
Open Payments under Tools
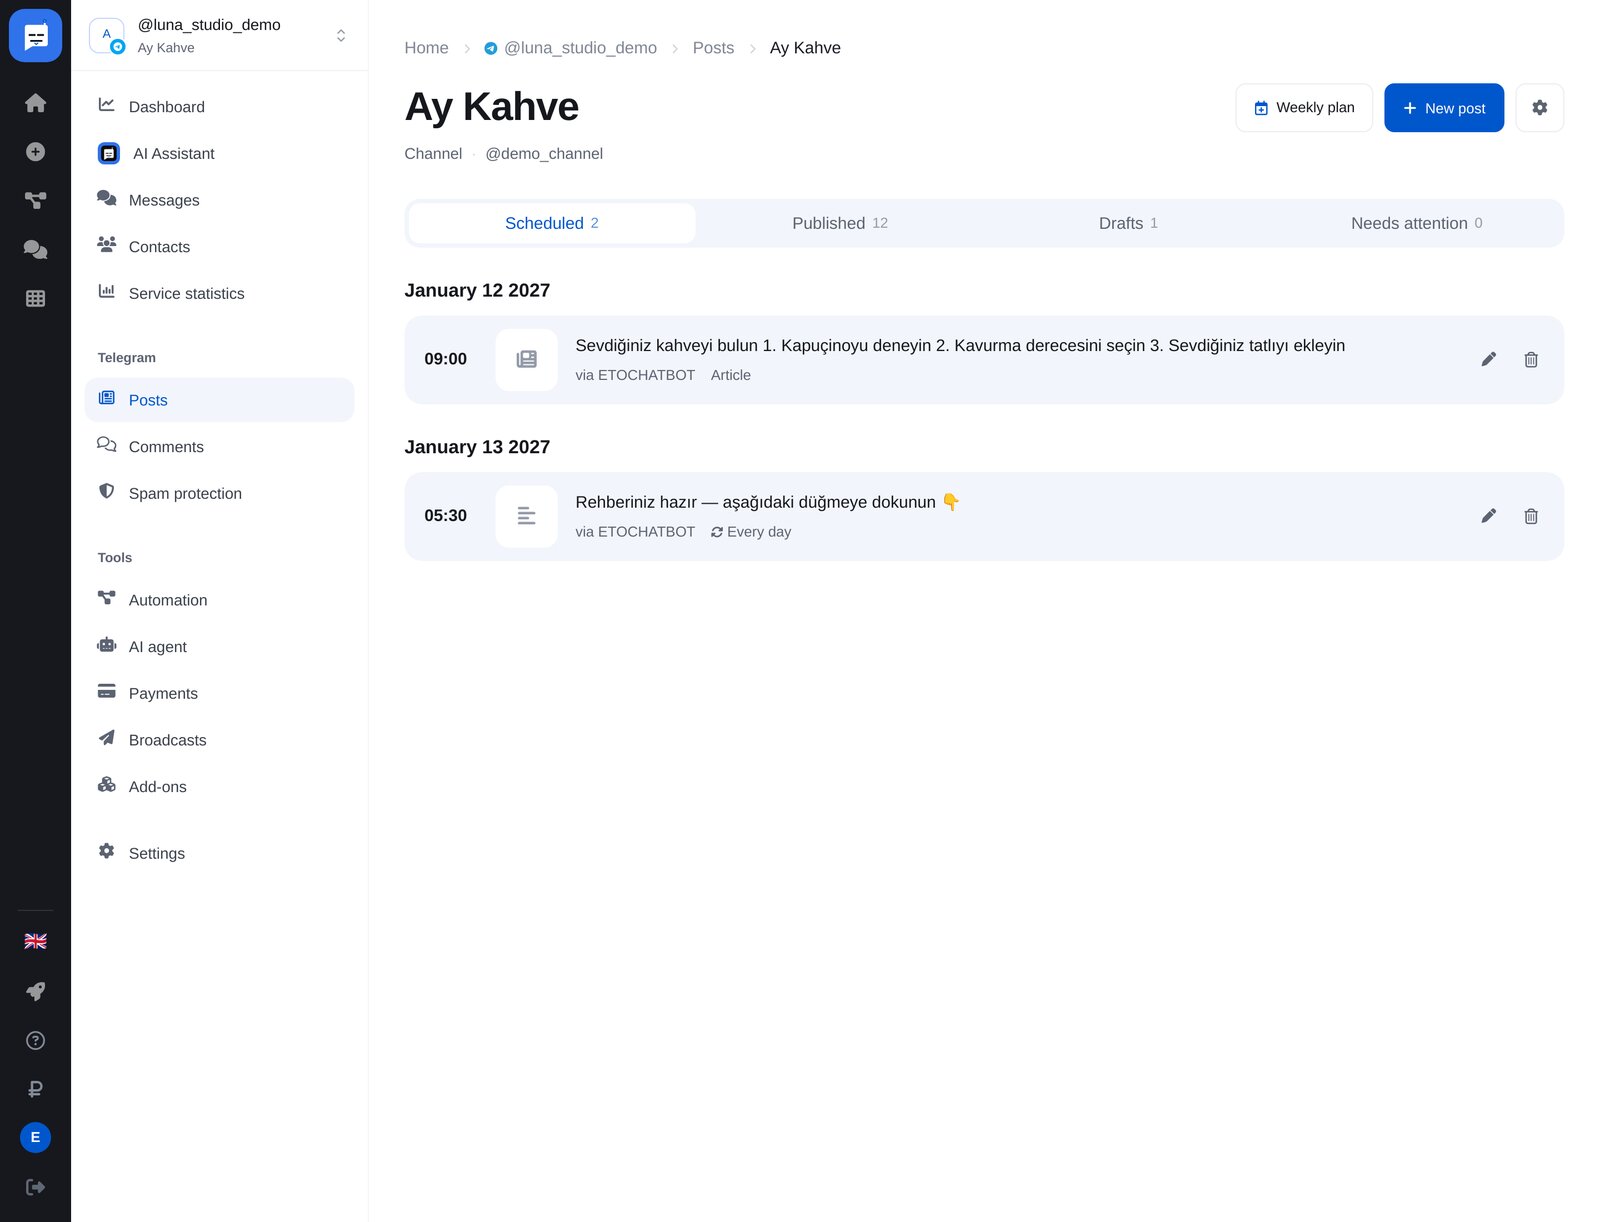point(219,693)
